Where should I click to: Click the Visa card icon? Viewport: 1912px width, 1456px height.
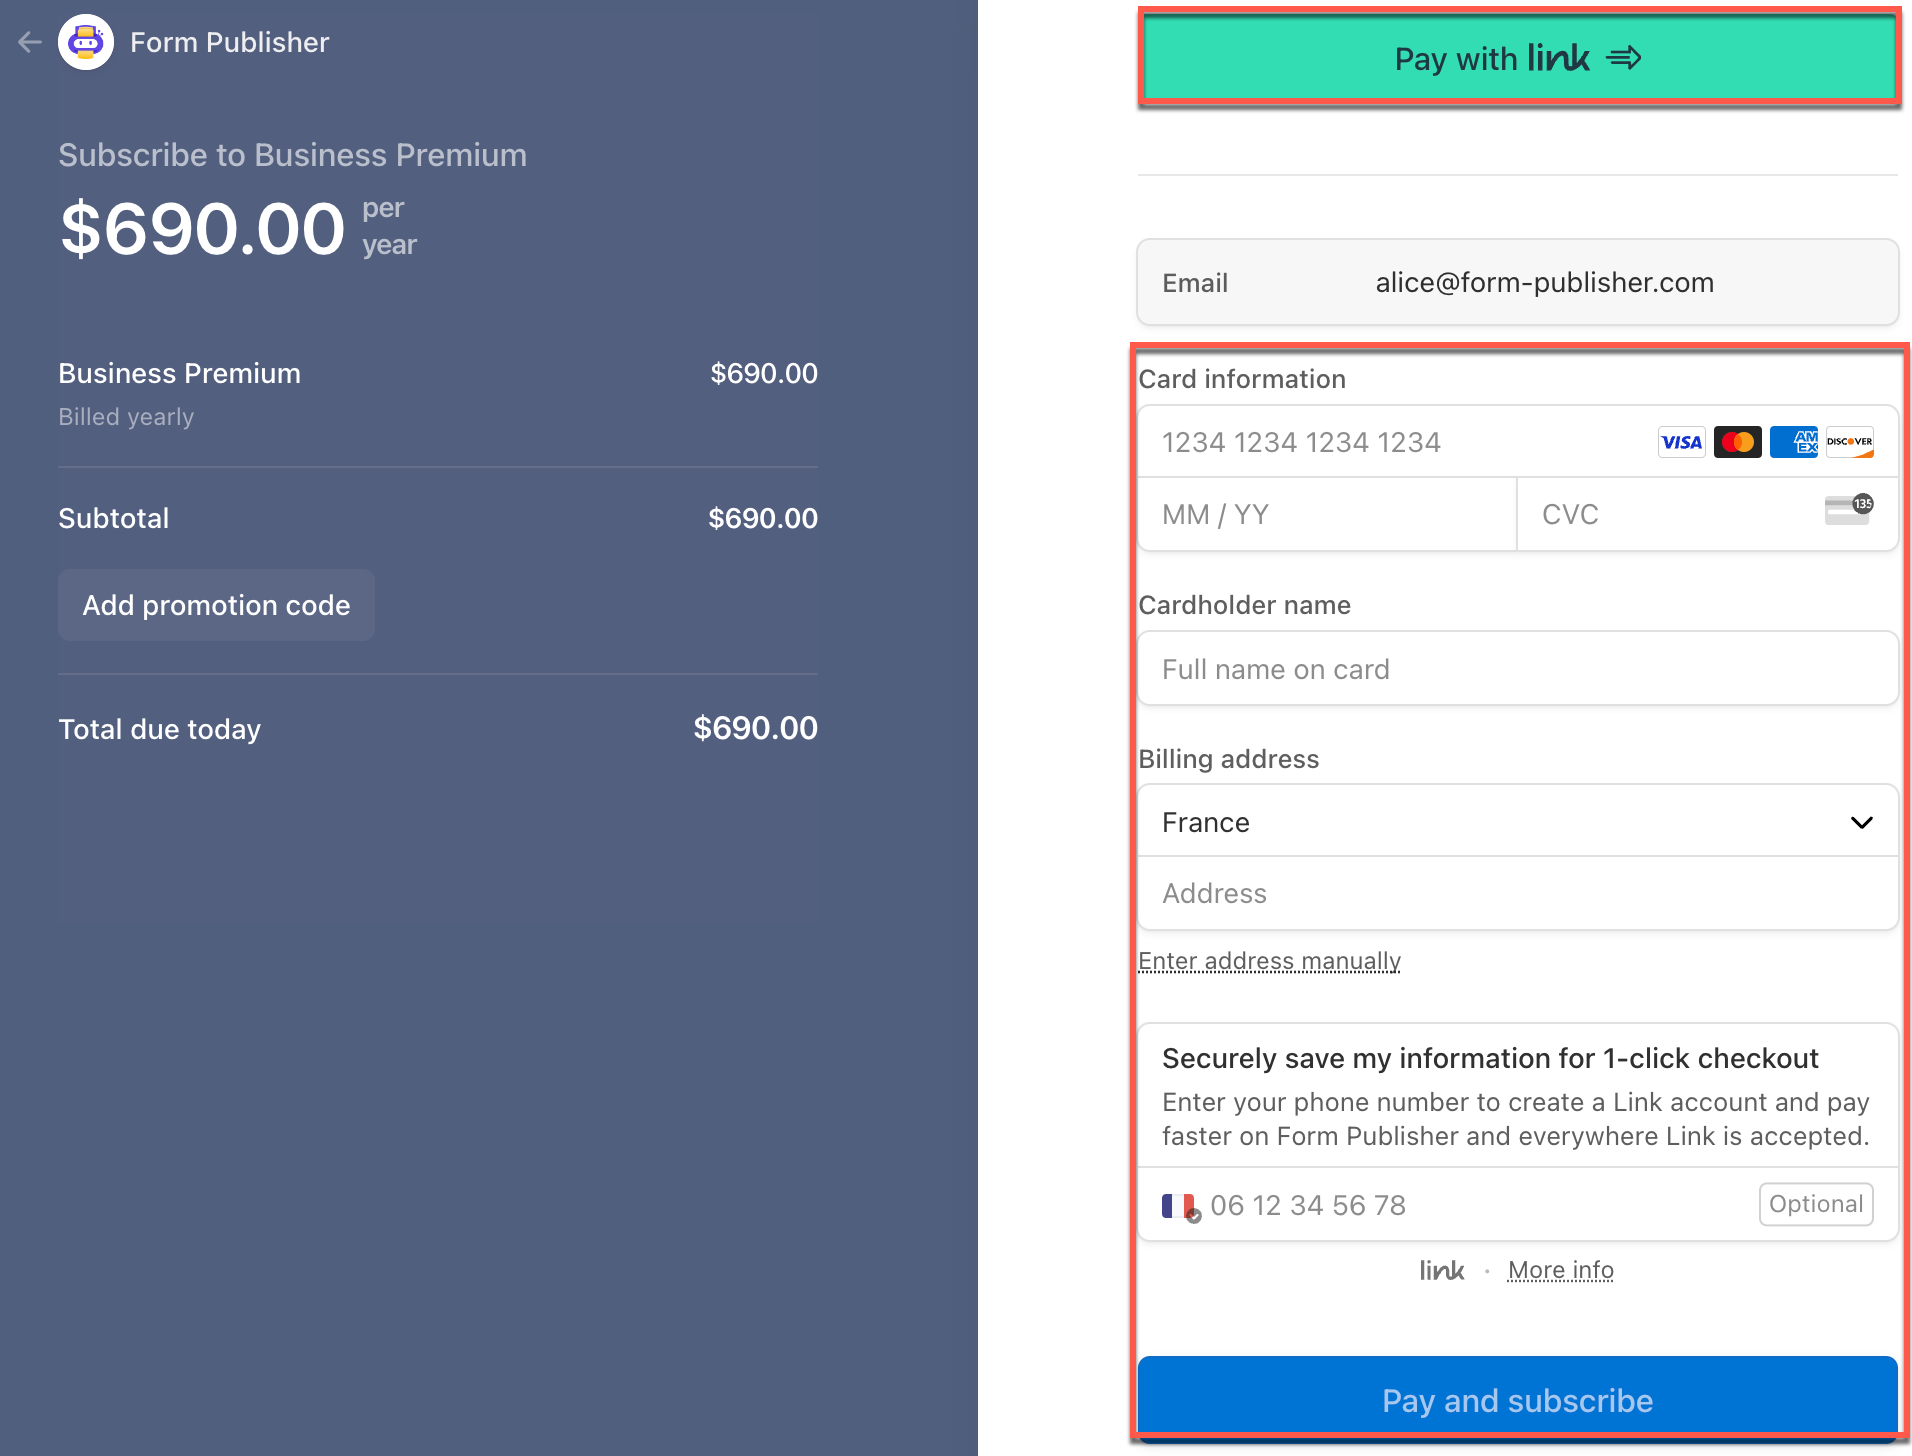click(1681, 442)
